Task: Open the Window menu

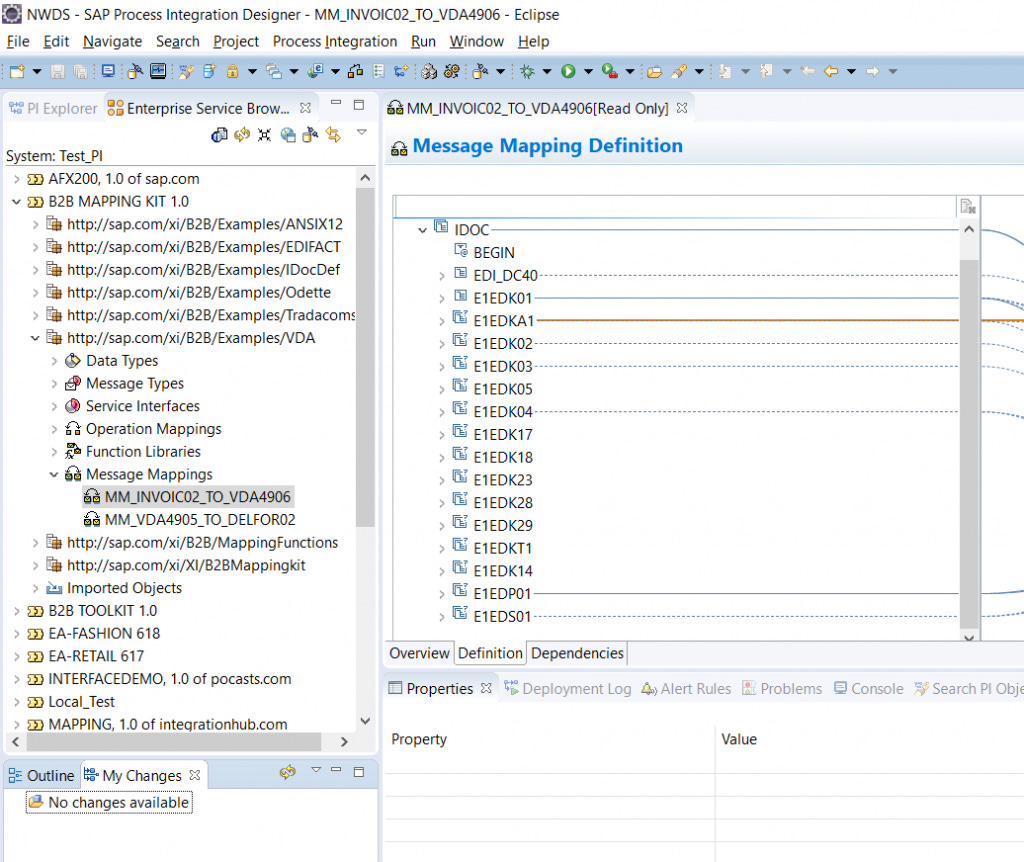Action: 476,41
